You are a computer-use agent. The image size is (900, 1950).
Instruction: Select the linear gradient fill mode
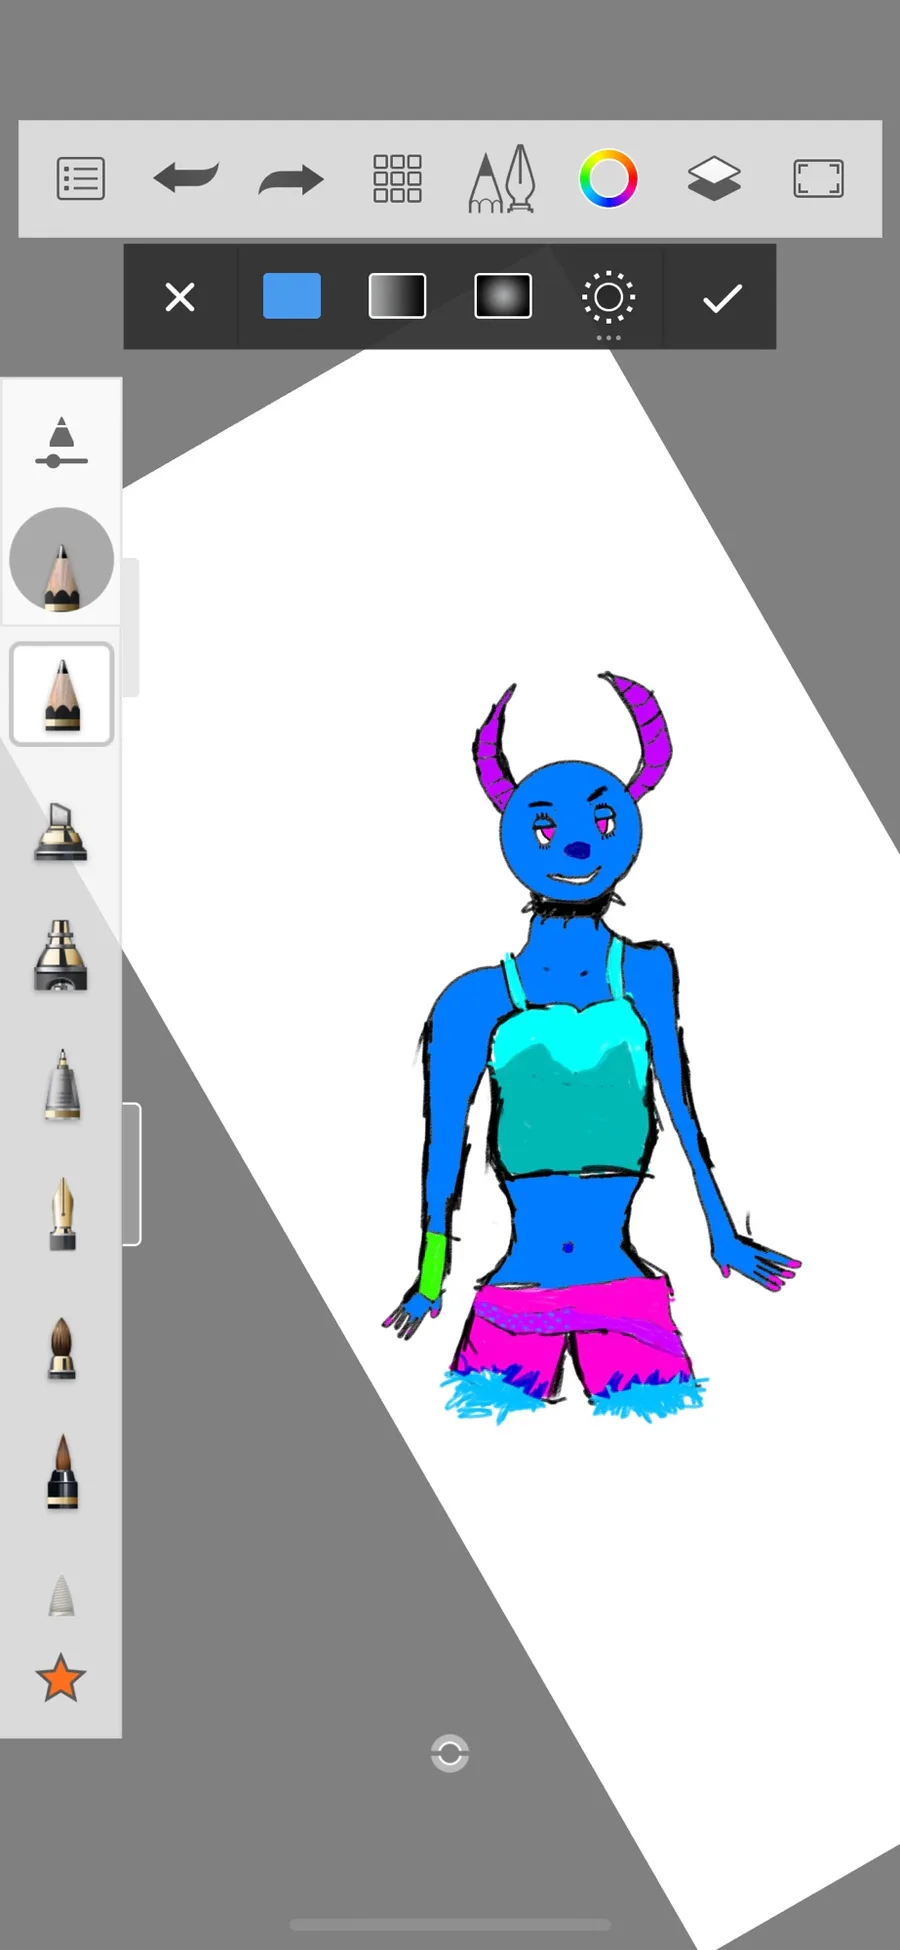pos(397,296)
